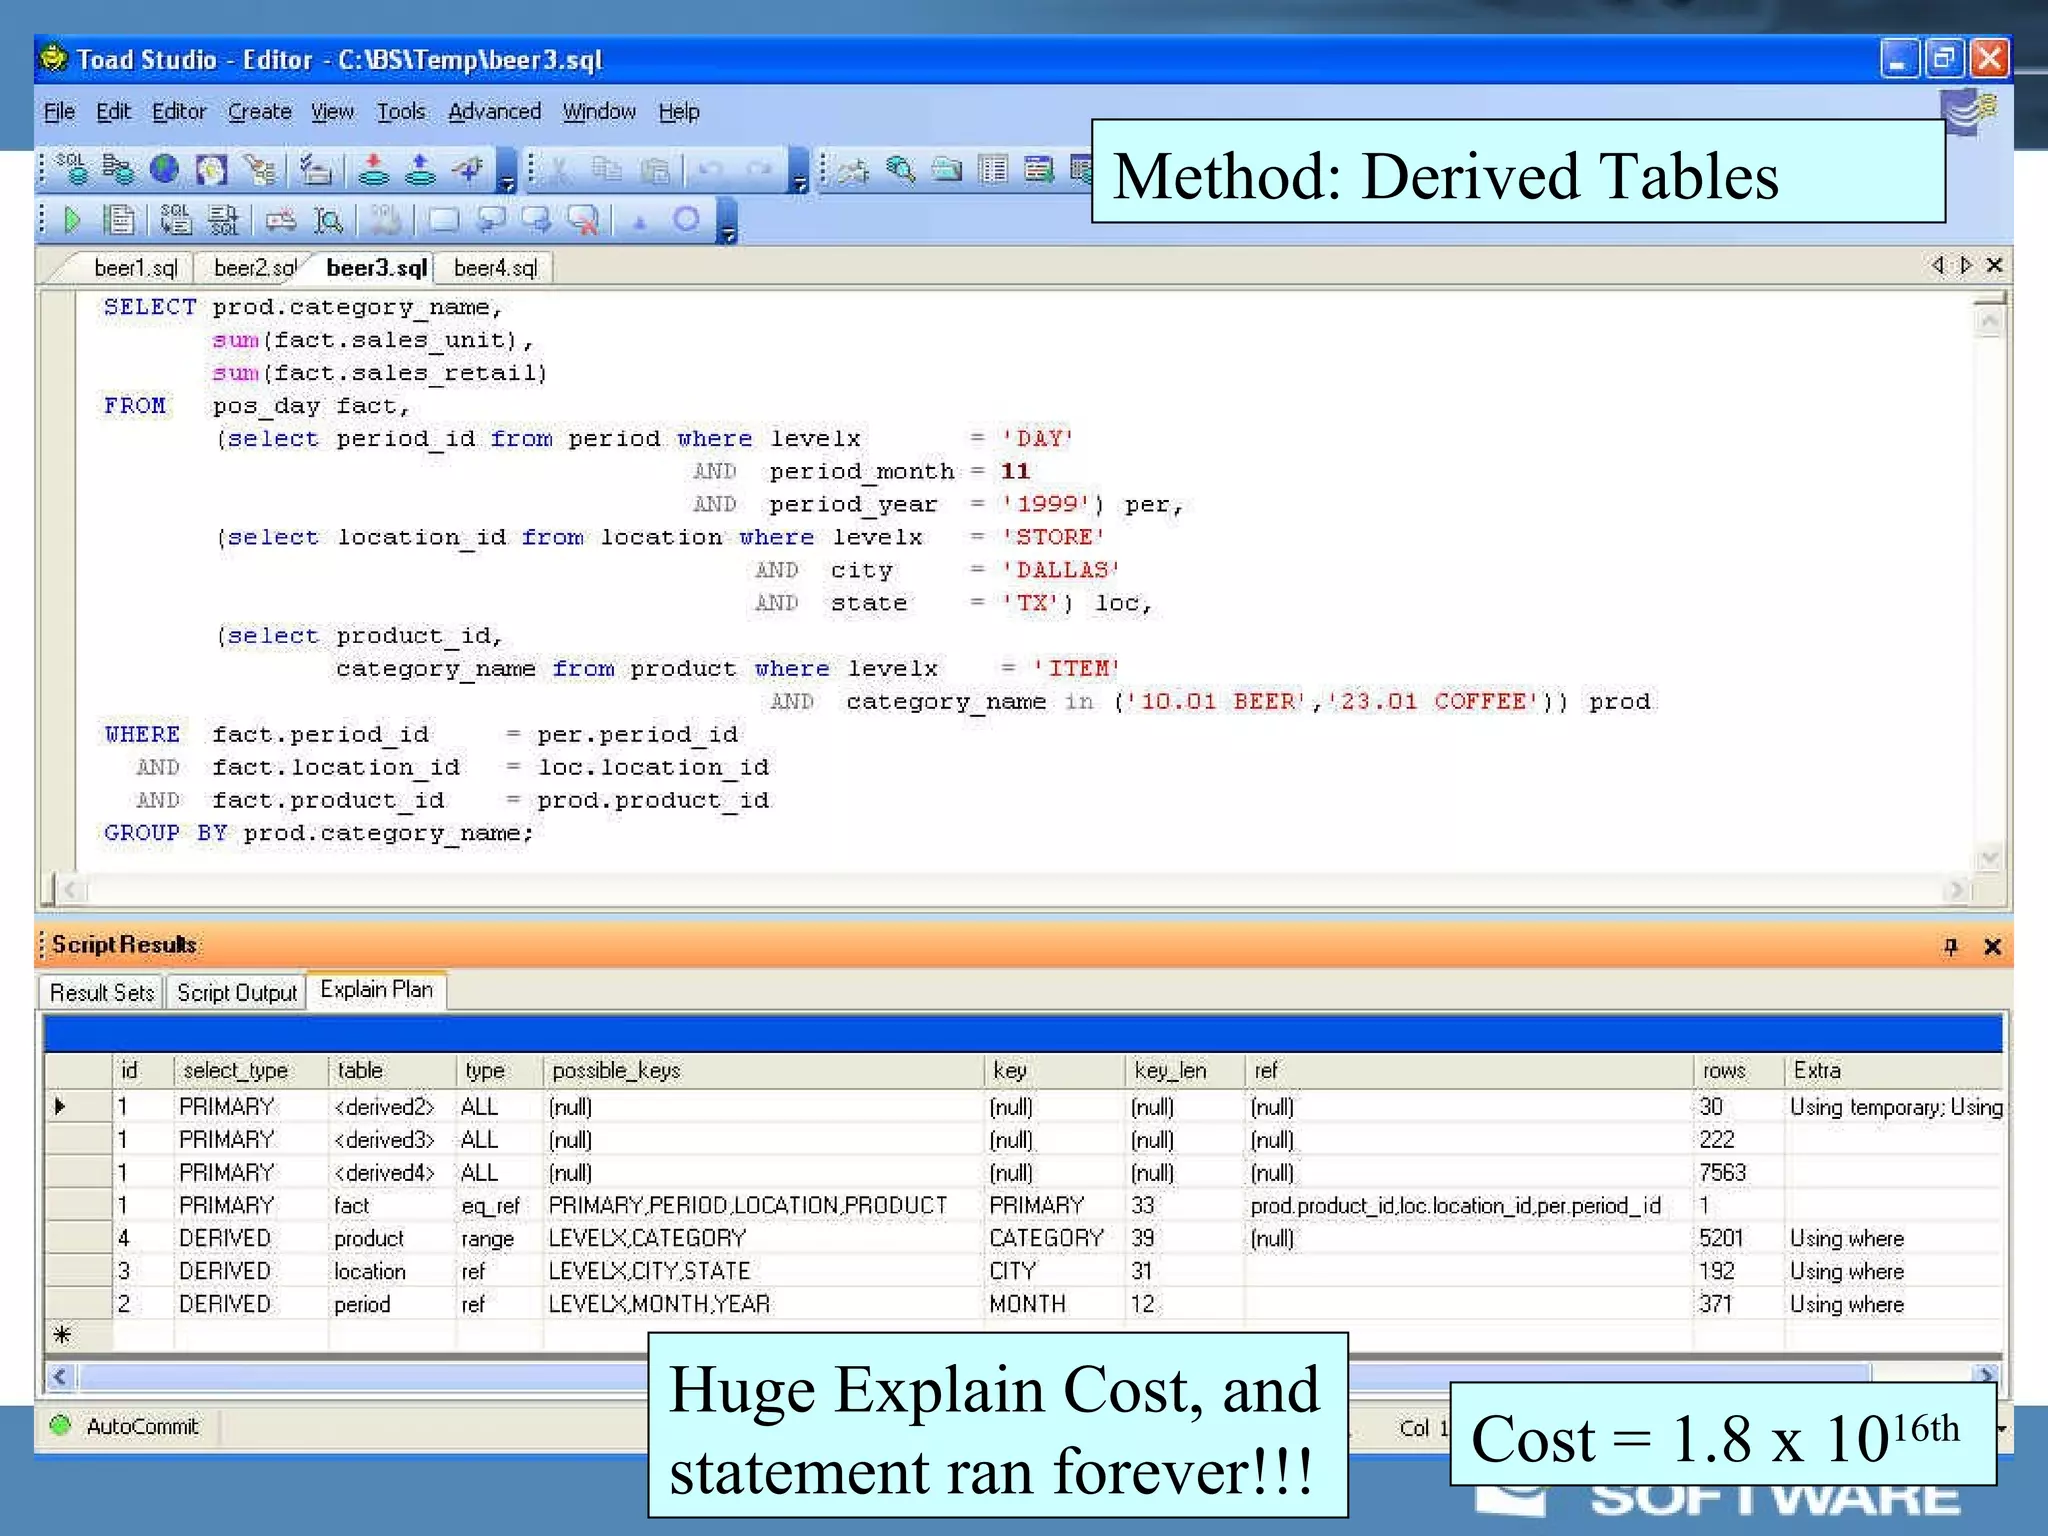Click the export data blue arrow icon
This screenshot has height=1536, width=2048.
click(420, 169)
